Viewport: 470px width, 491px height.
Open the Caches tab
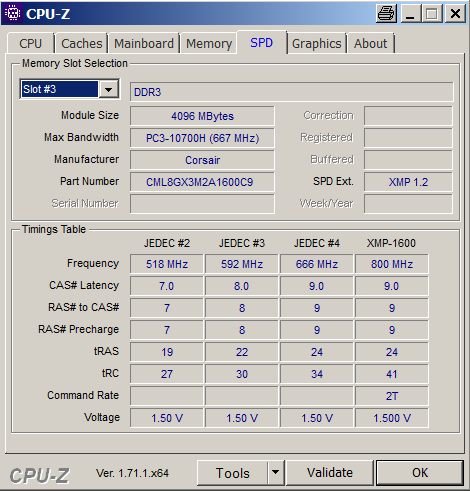click(x=82, y=43)
